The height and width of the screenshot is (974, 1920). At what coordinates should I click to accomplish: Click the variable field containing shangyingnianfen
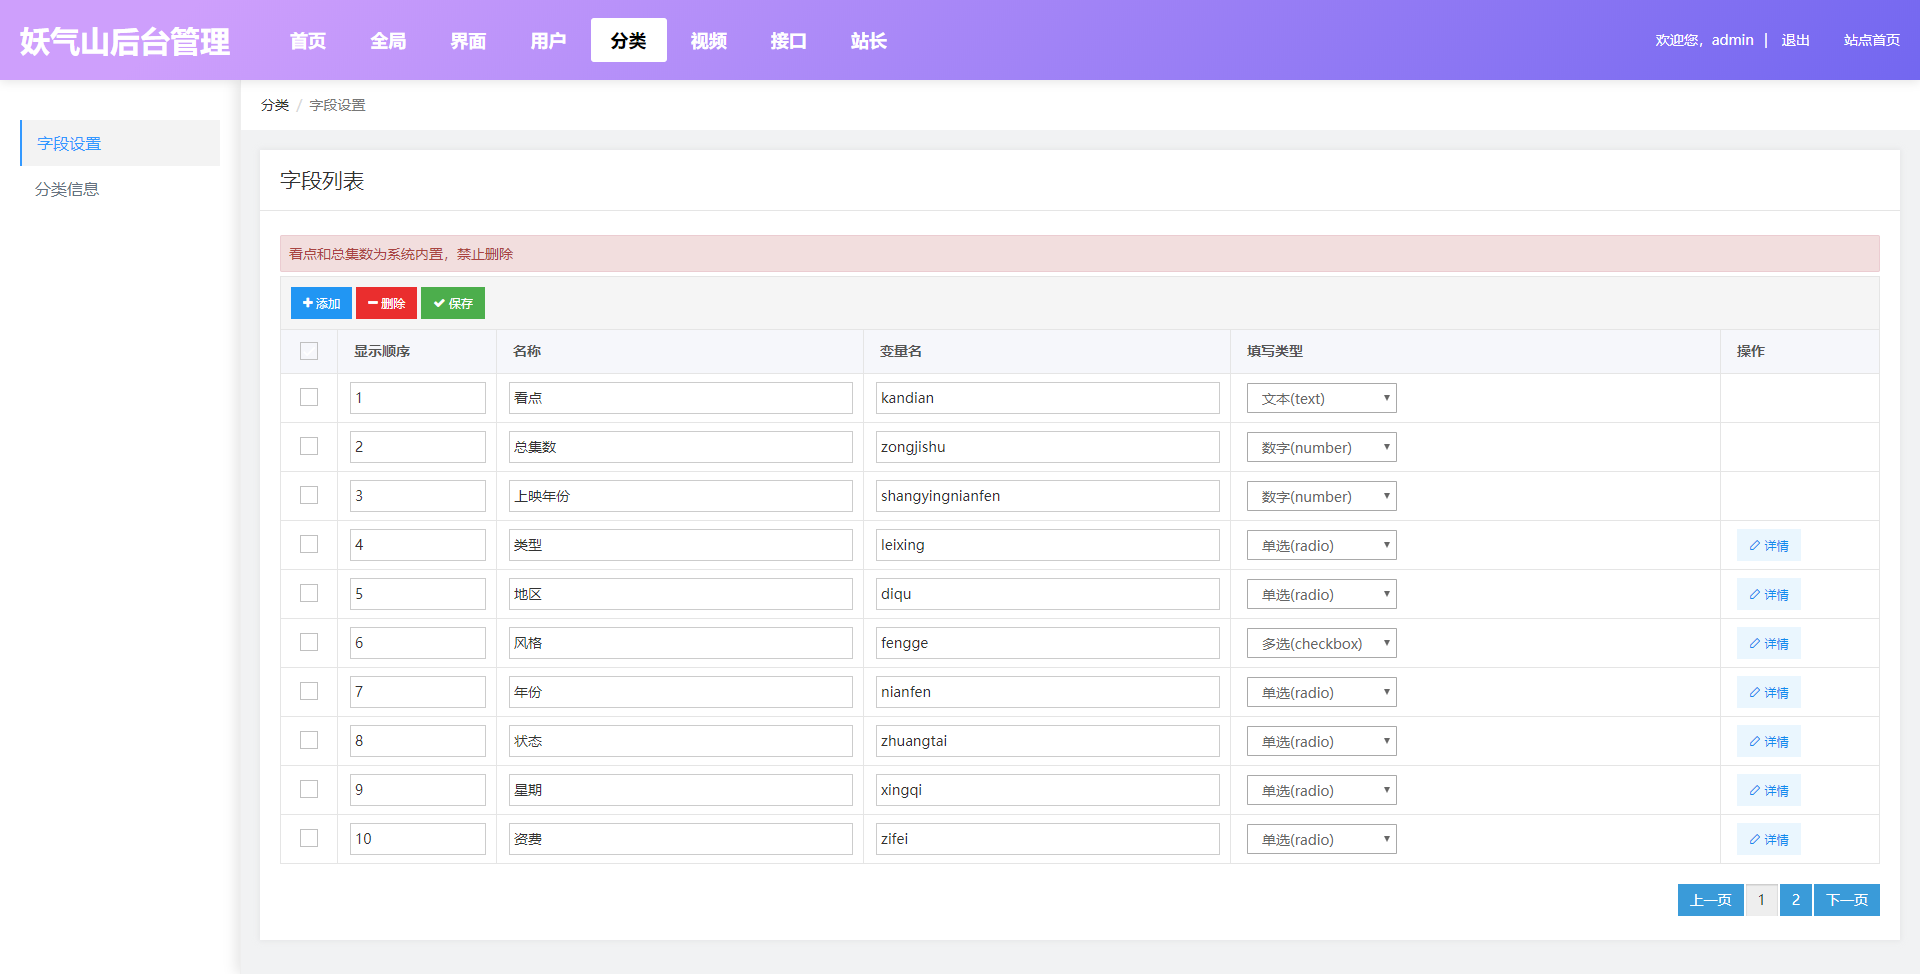pyautogui.click(x=1047, y=495)
